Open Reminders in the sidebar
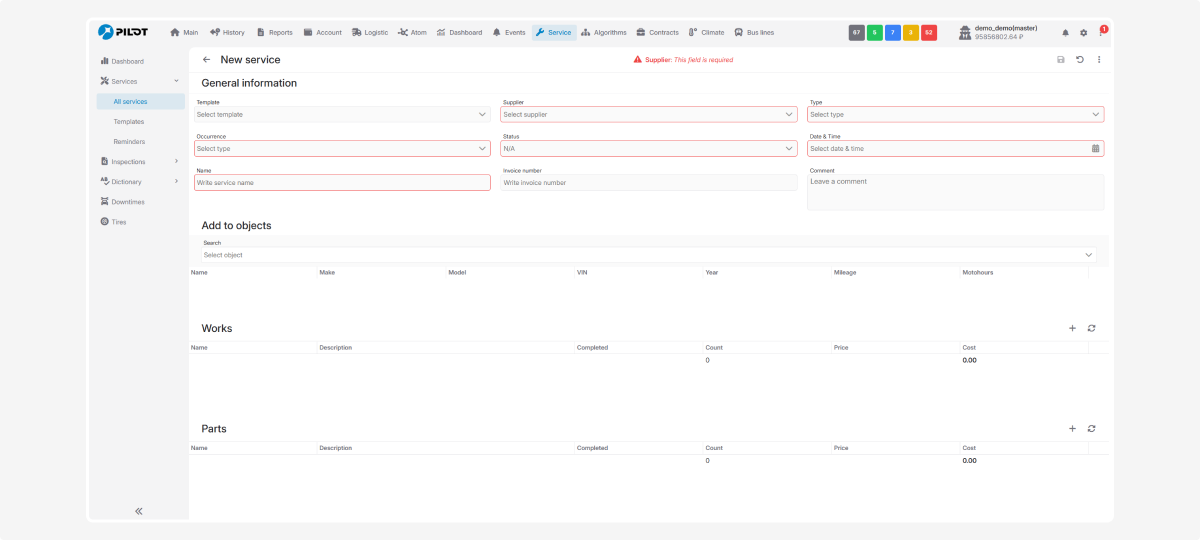 (x=129, y=141)
